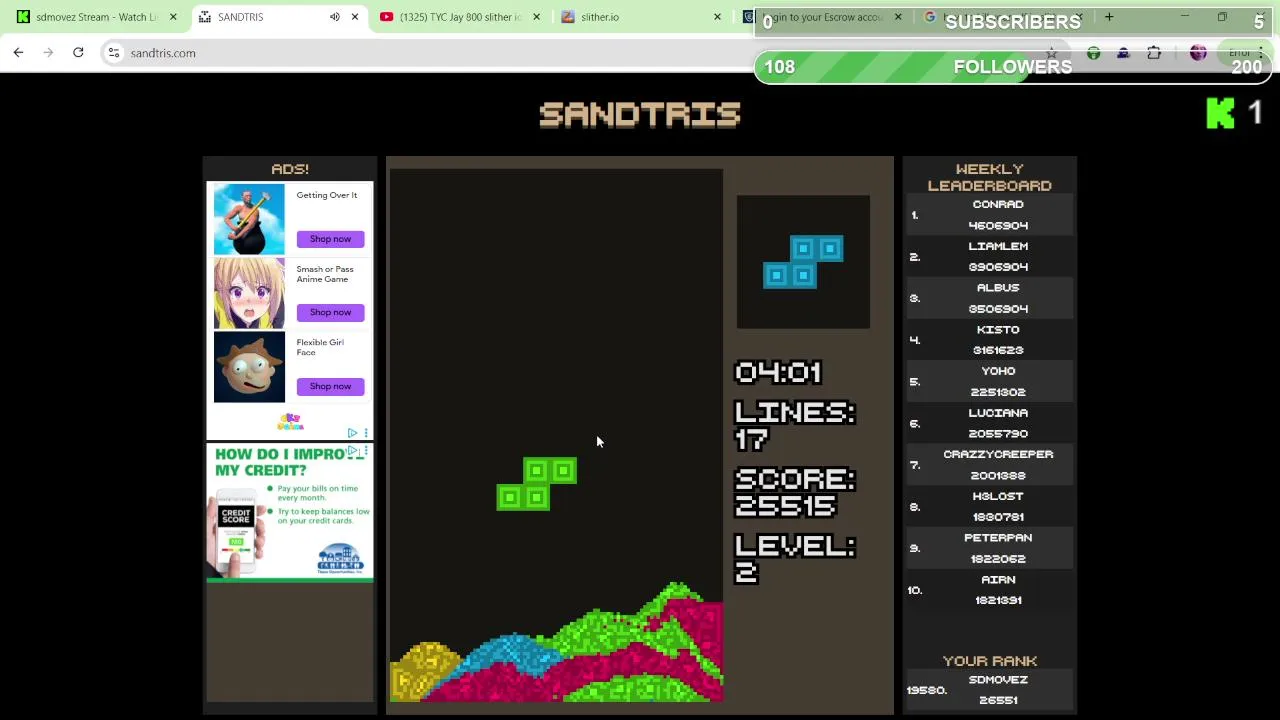This screenshot has height=720, width=1280.
Task: Click the FOLLOWERS progress bar overlay
Action: click(x=1013, y=67)
